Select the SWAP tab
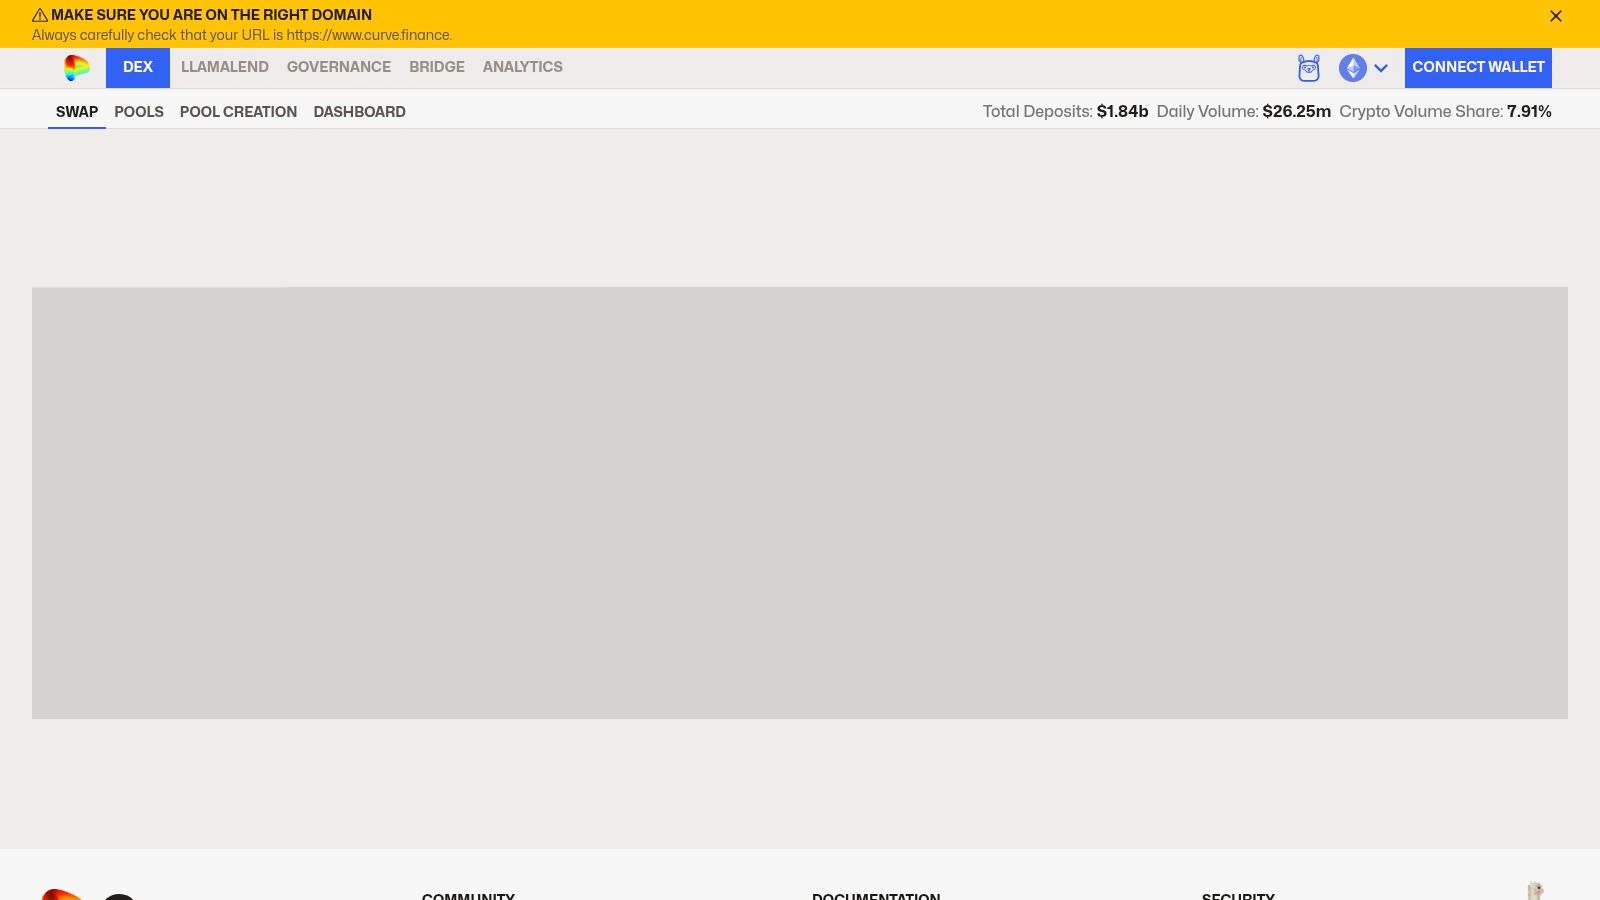Image resolution: width=1600 pixels, height=900 pixels. coord(77,112)
